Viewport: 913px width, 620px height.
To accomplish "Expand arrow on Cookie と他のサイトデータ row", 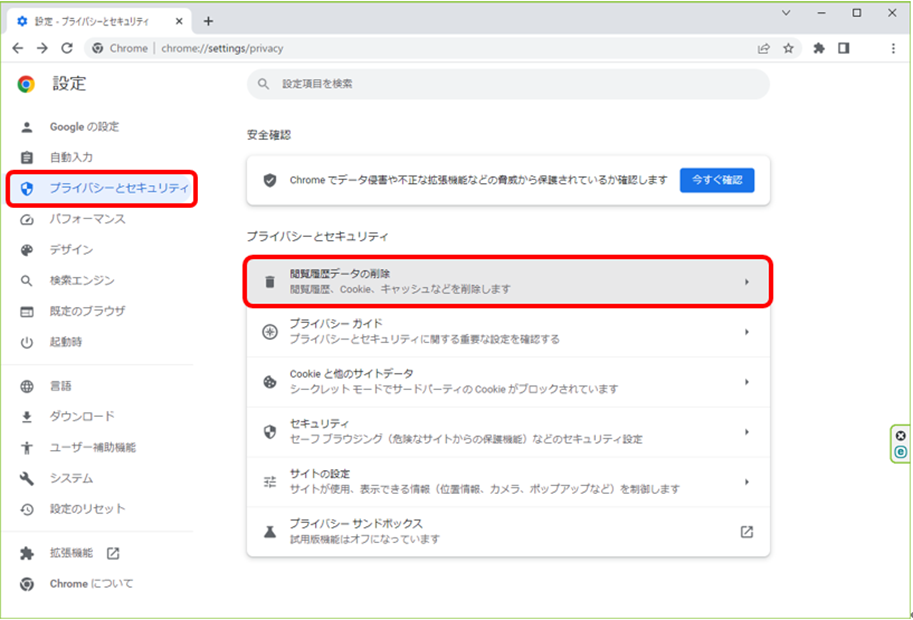I will (x=746, y=382).
